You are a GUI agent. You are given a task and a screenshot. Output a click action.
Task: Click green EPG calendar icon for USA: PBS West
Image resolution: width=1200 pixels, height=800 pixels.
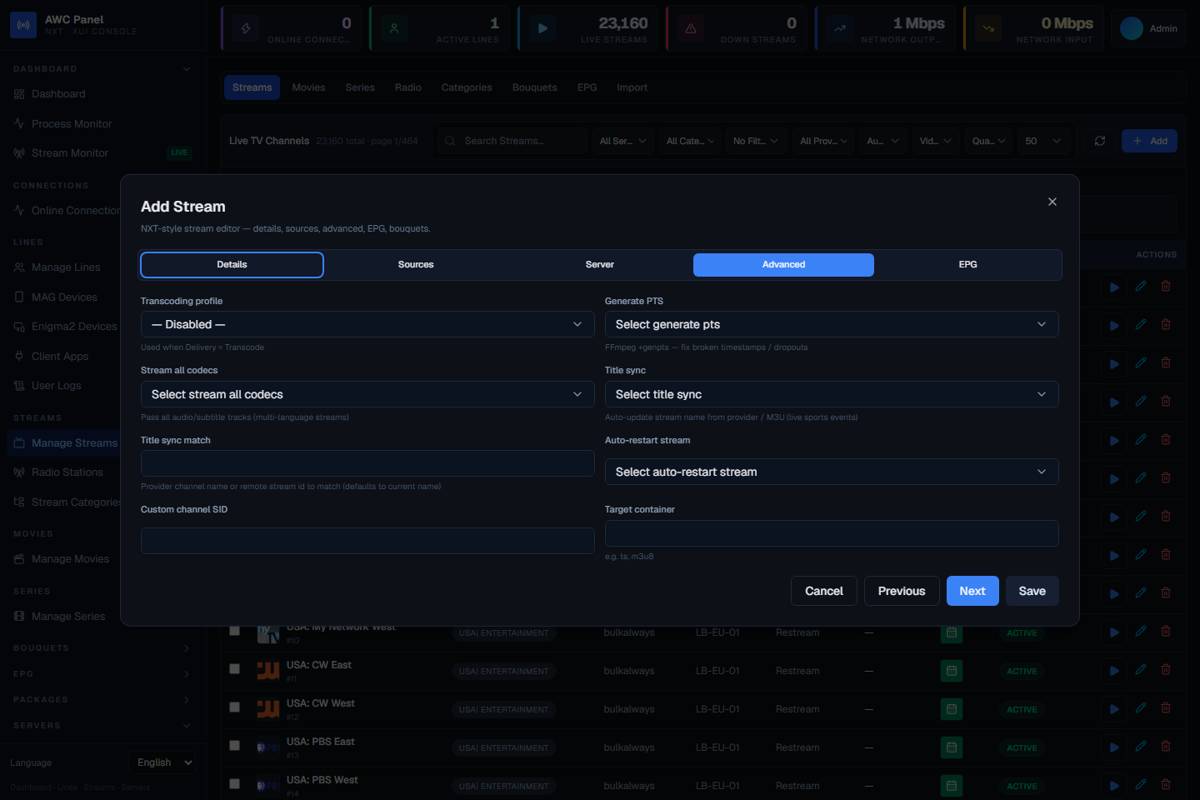tap(951, 785)
